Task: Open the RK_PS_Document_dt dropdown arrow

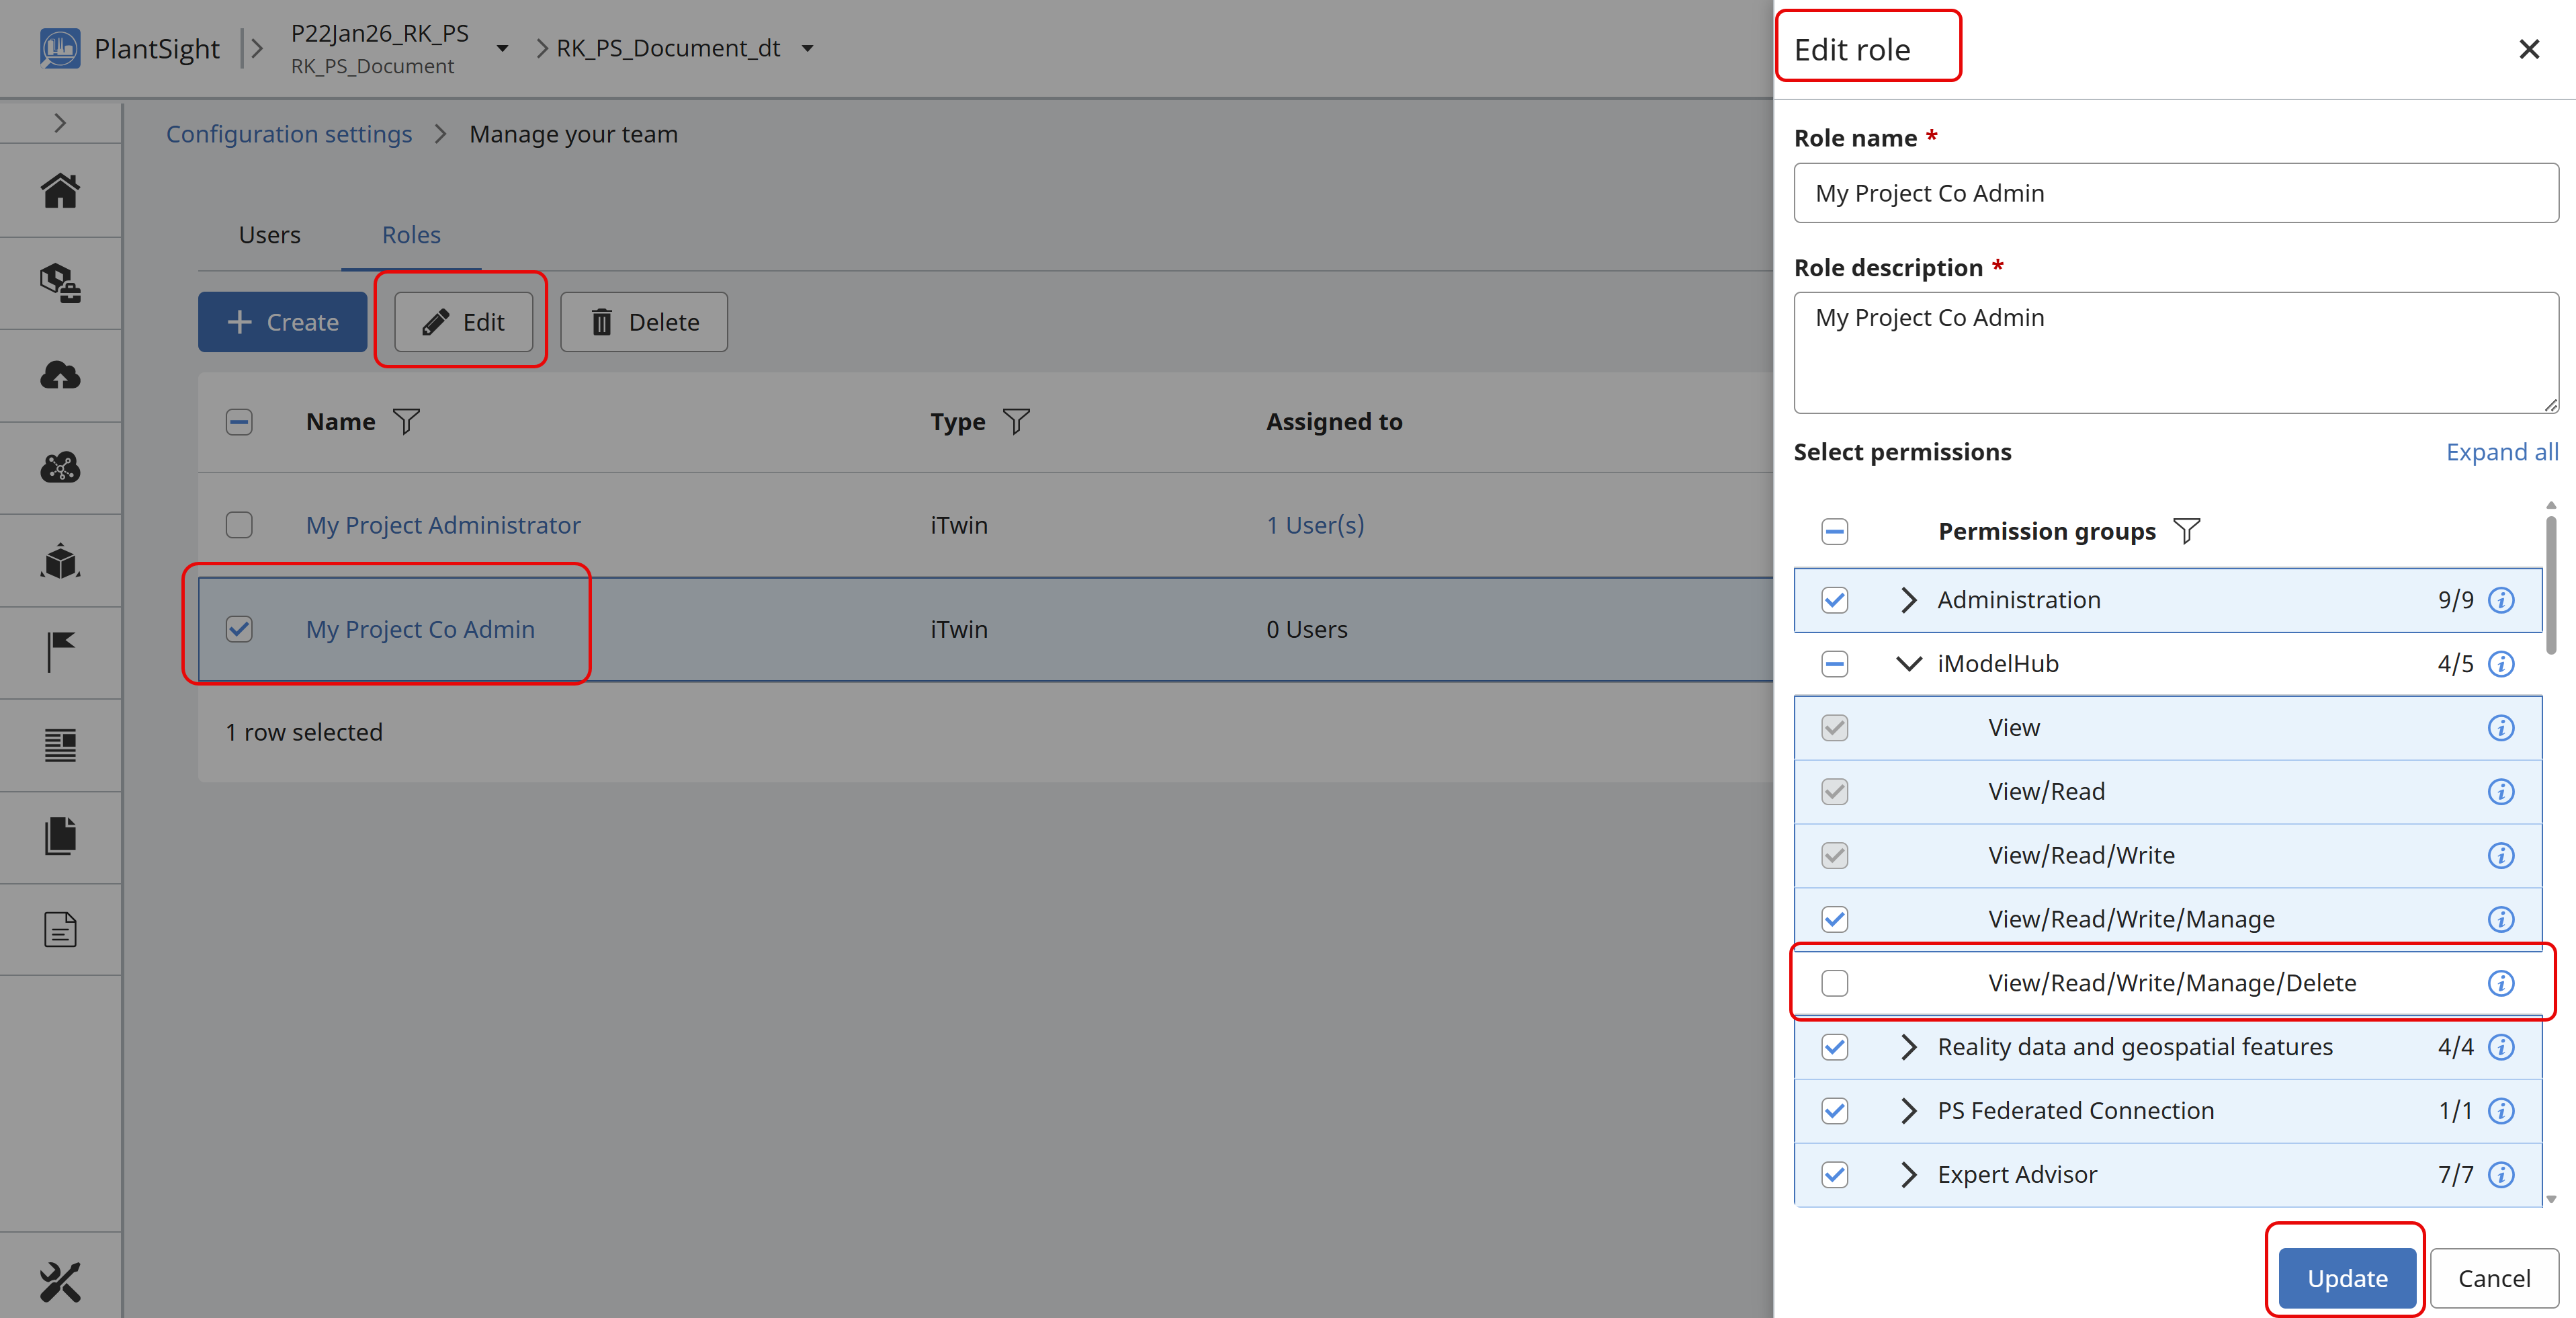Action: pos(808,48)
